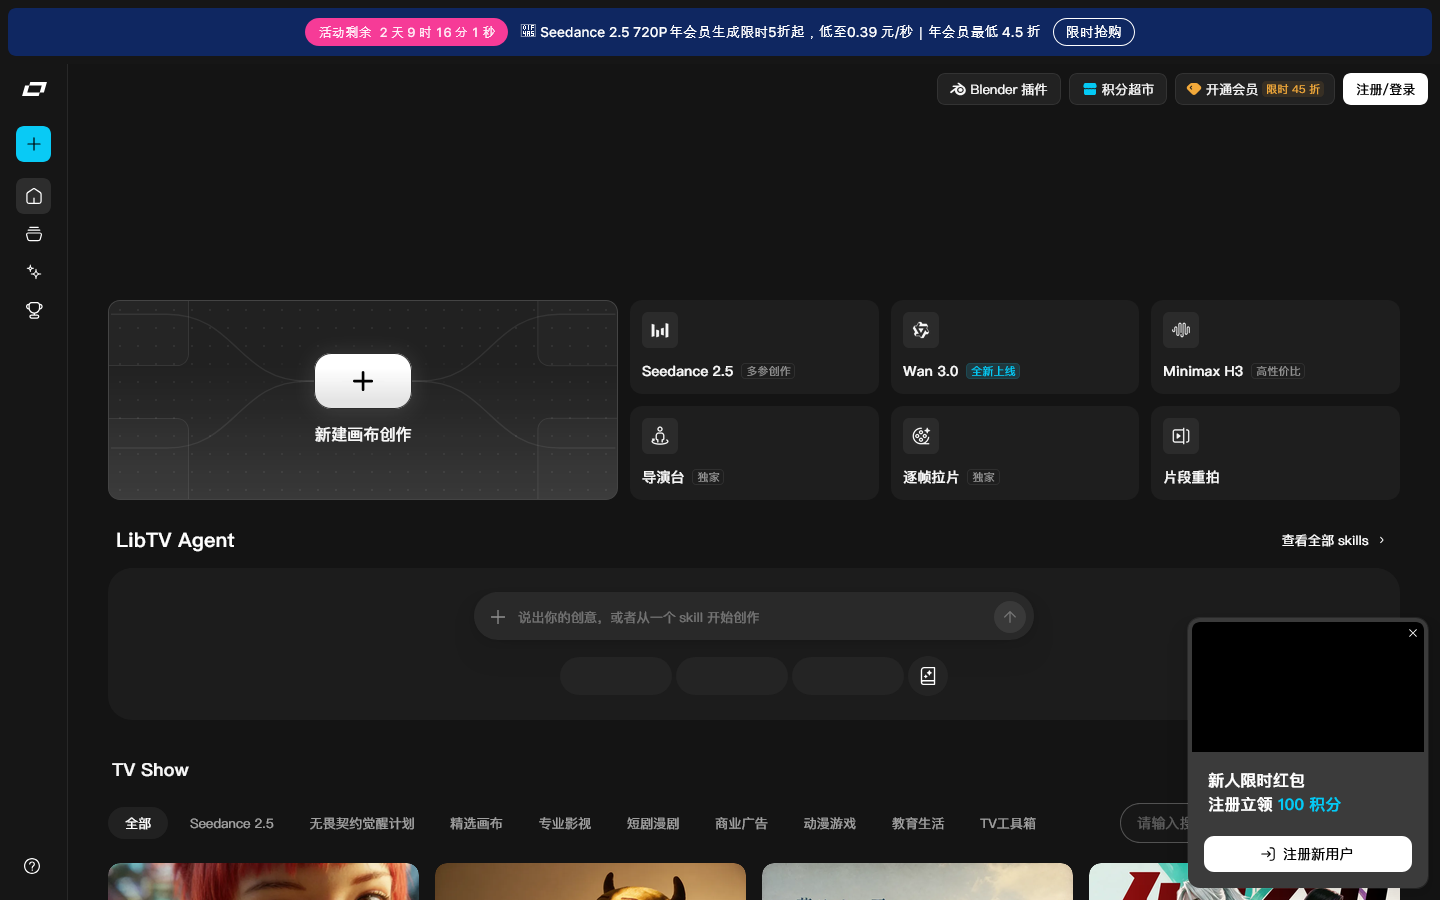This screenshot has height=900, width=1440.
Task: Select the 商业广告 tab
Action: [x=741, y=823]
